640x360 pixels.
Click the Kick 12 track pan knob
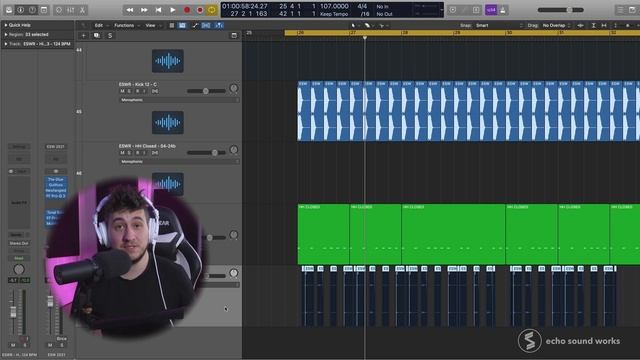tap(234, 89)
